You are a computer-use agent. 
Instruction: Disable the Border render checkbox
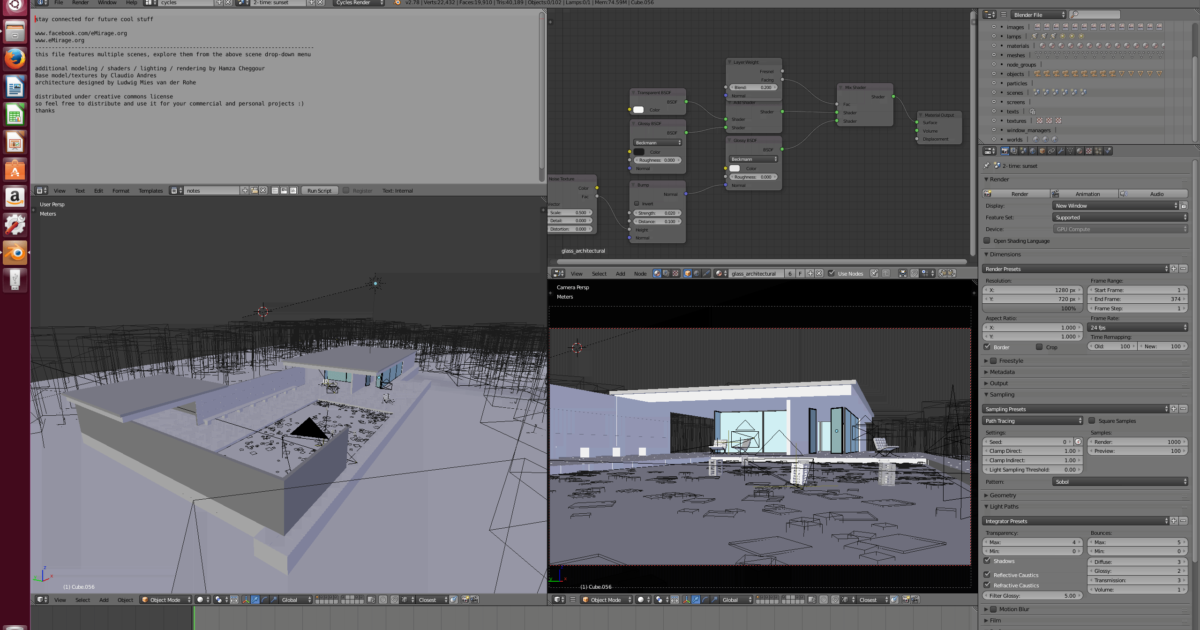tap(986, 347)
